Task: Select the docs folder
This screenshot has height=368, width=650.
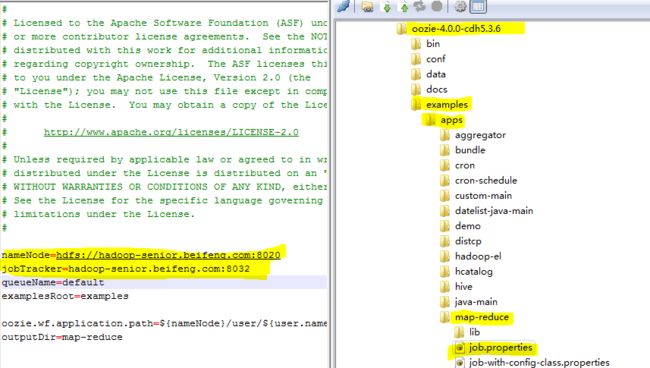Action: [437, 90]
